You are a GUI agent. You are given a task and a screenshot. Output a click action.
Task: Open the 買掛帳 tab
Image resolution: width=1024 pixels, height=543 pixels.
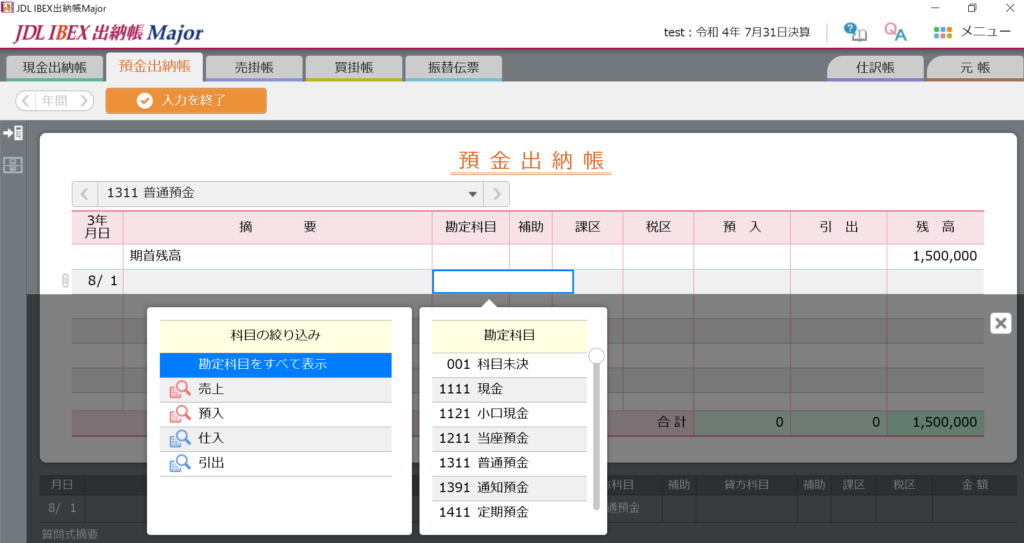(x=354, y=68)
